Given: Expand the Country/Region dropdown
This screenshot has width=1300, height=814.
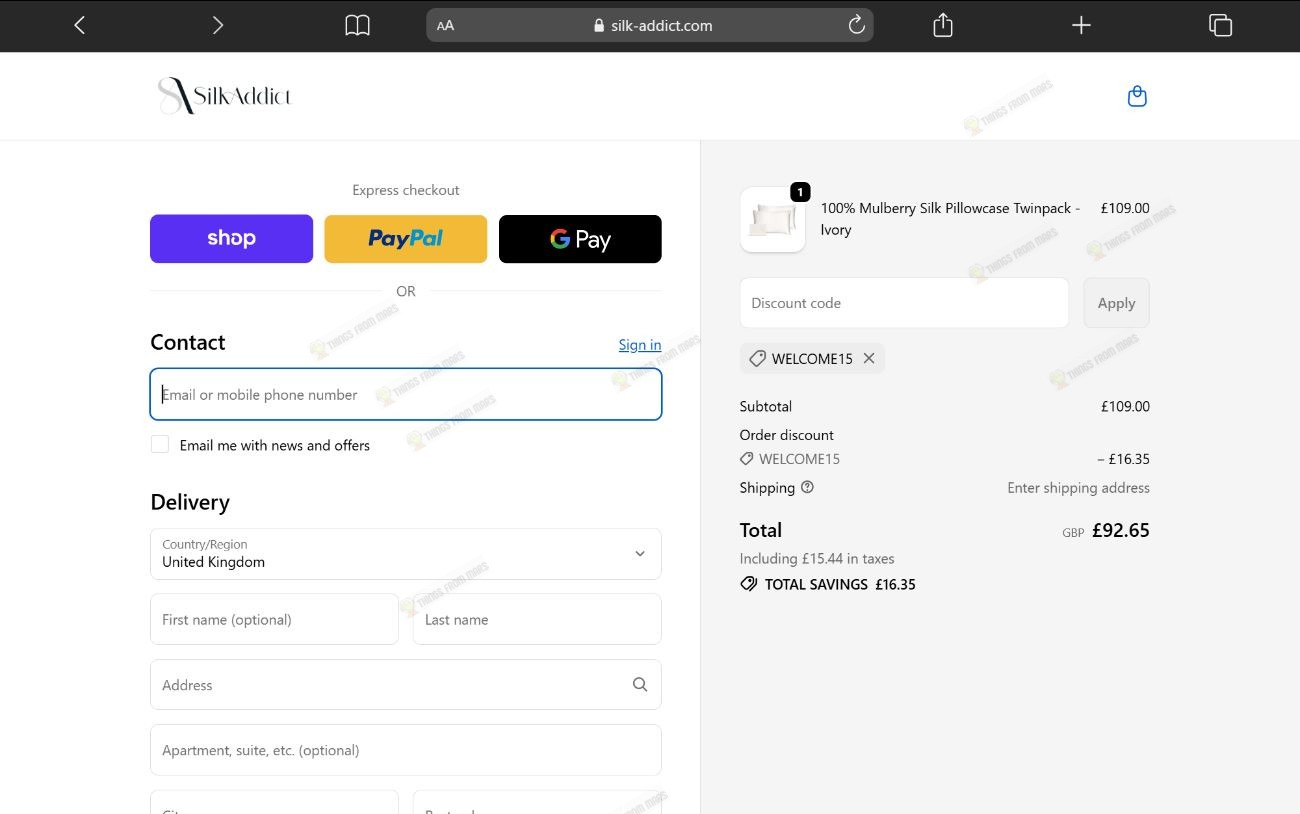Looking at the screenshot, I should pyautogui.click(x=406, y=554).
